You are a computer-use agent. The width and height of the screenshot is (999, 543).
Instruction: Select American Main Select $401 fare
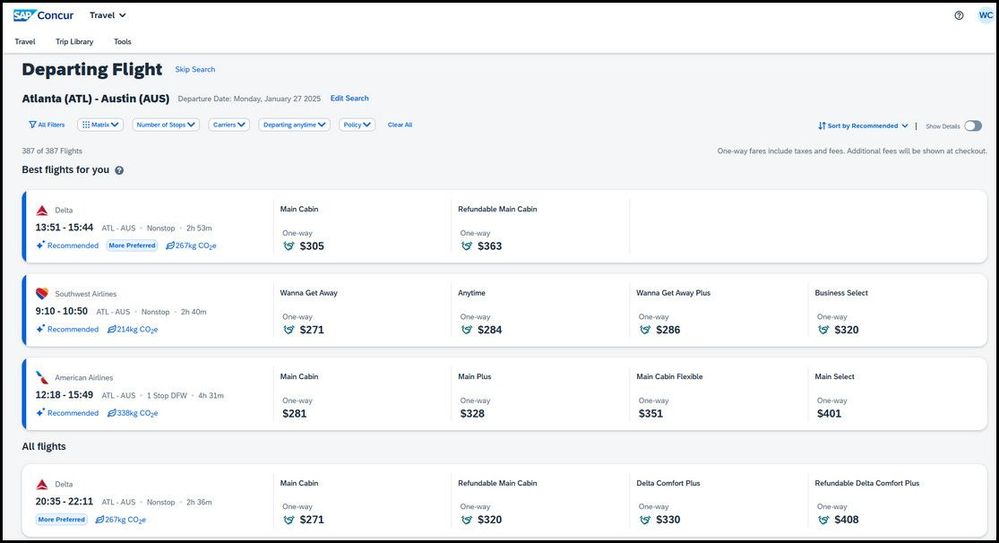tap(897, 395)
